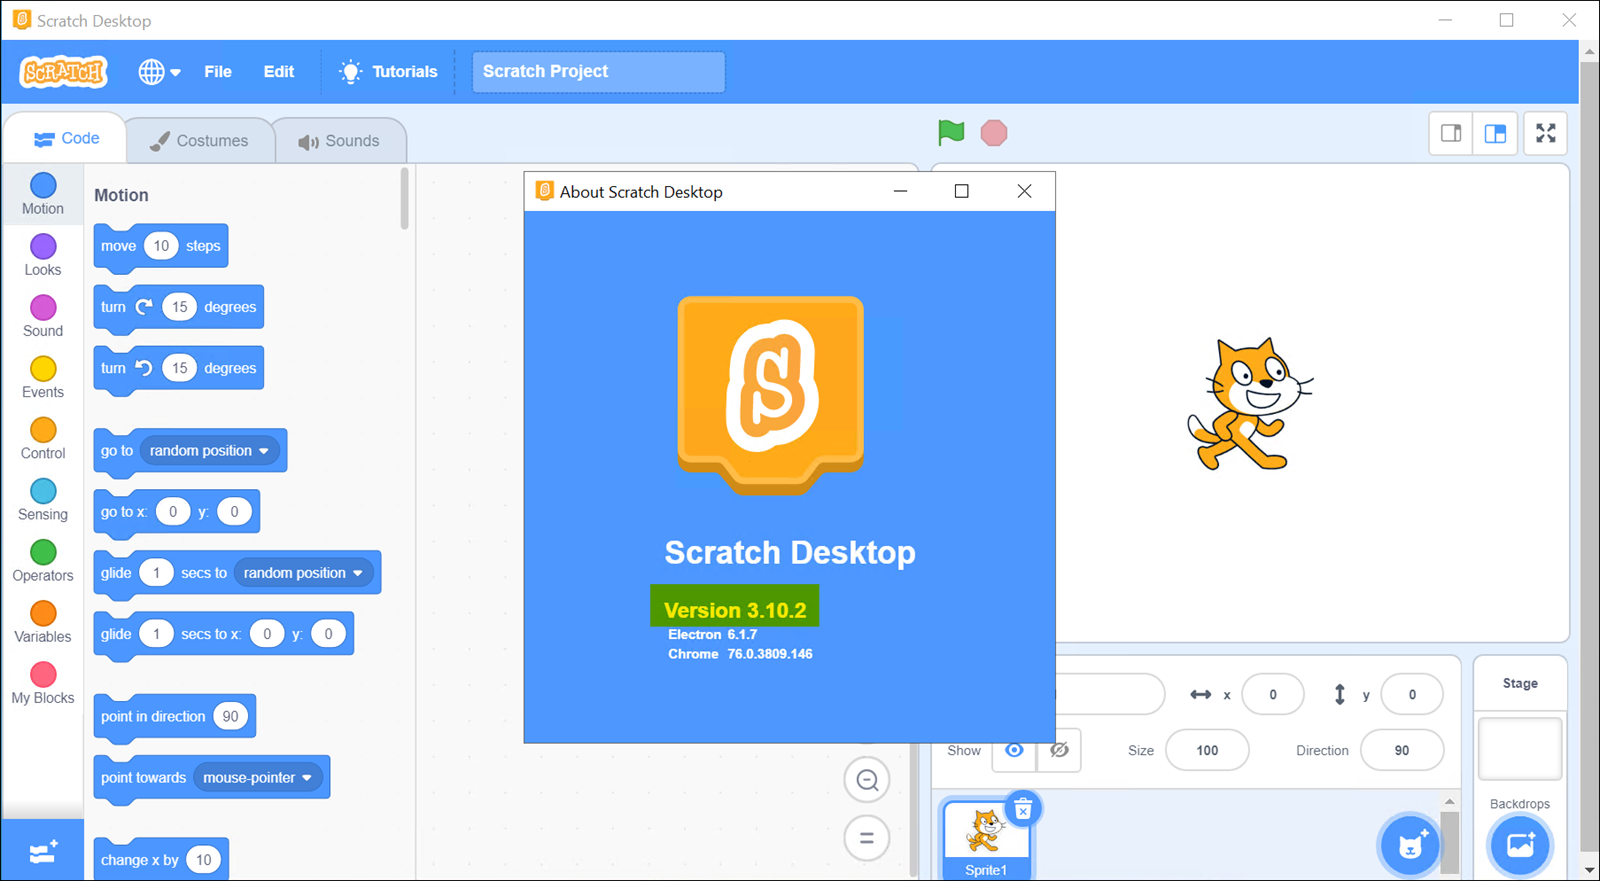Select the Stage backdrop thumbnail
This screenshot has width=1600, height=881.
point(1520,748)
